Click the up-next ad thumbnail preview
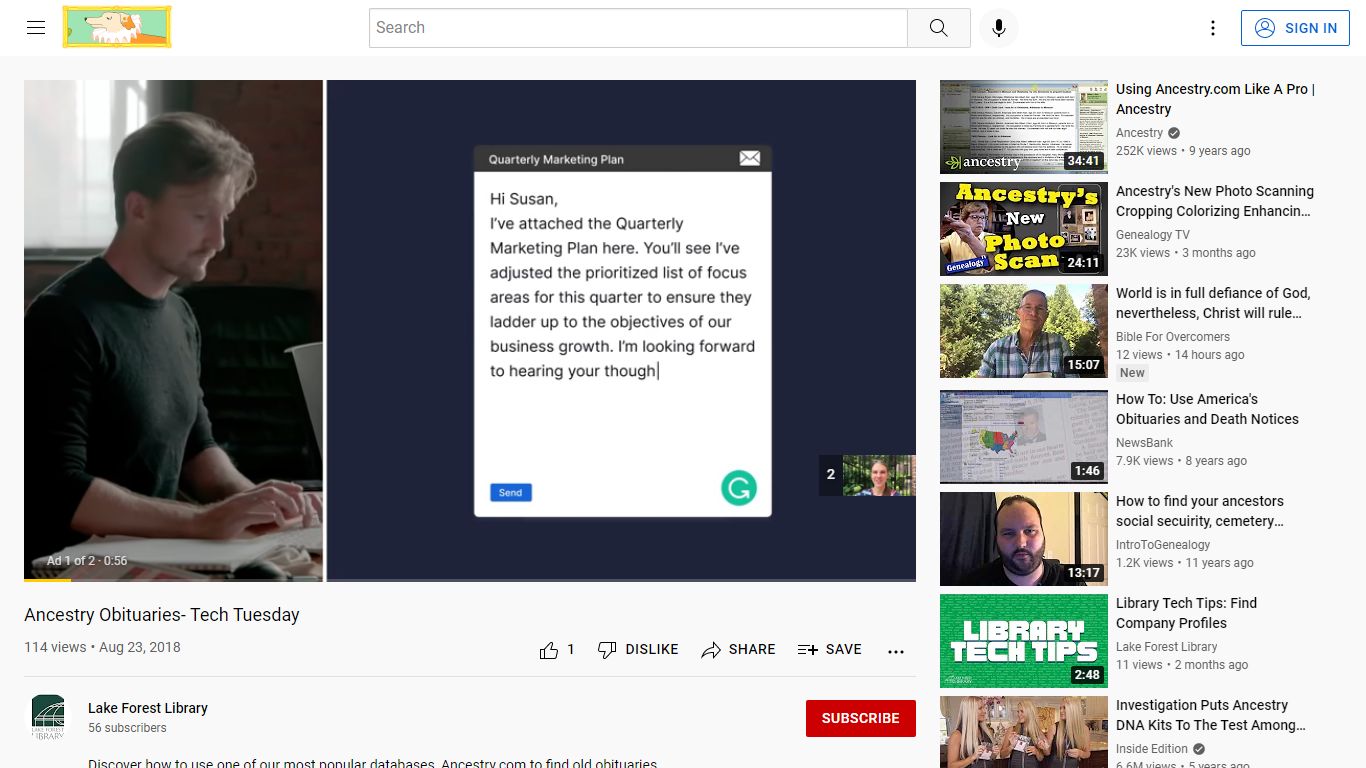The height and width of the screenshot is (768, 1366). click(x=879, y=475)
